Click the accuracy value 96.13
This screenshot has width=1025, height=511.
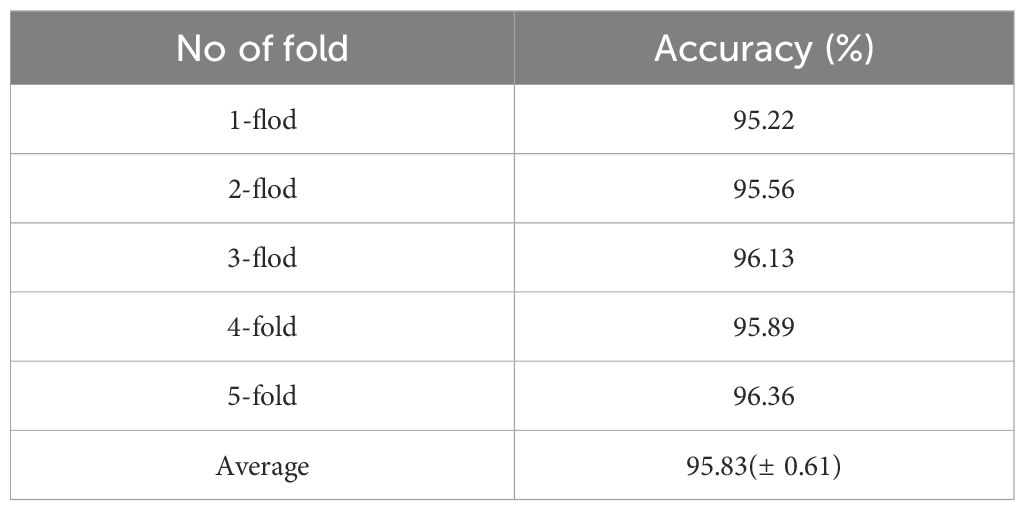[764, 259]
